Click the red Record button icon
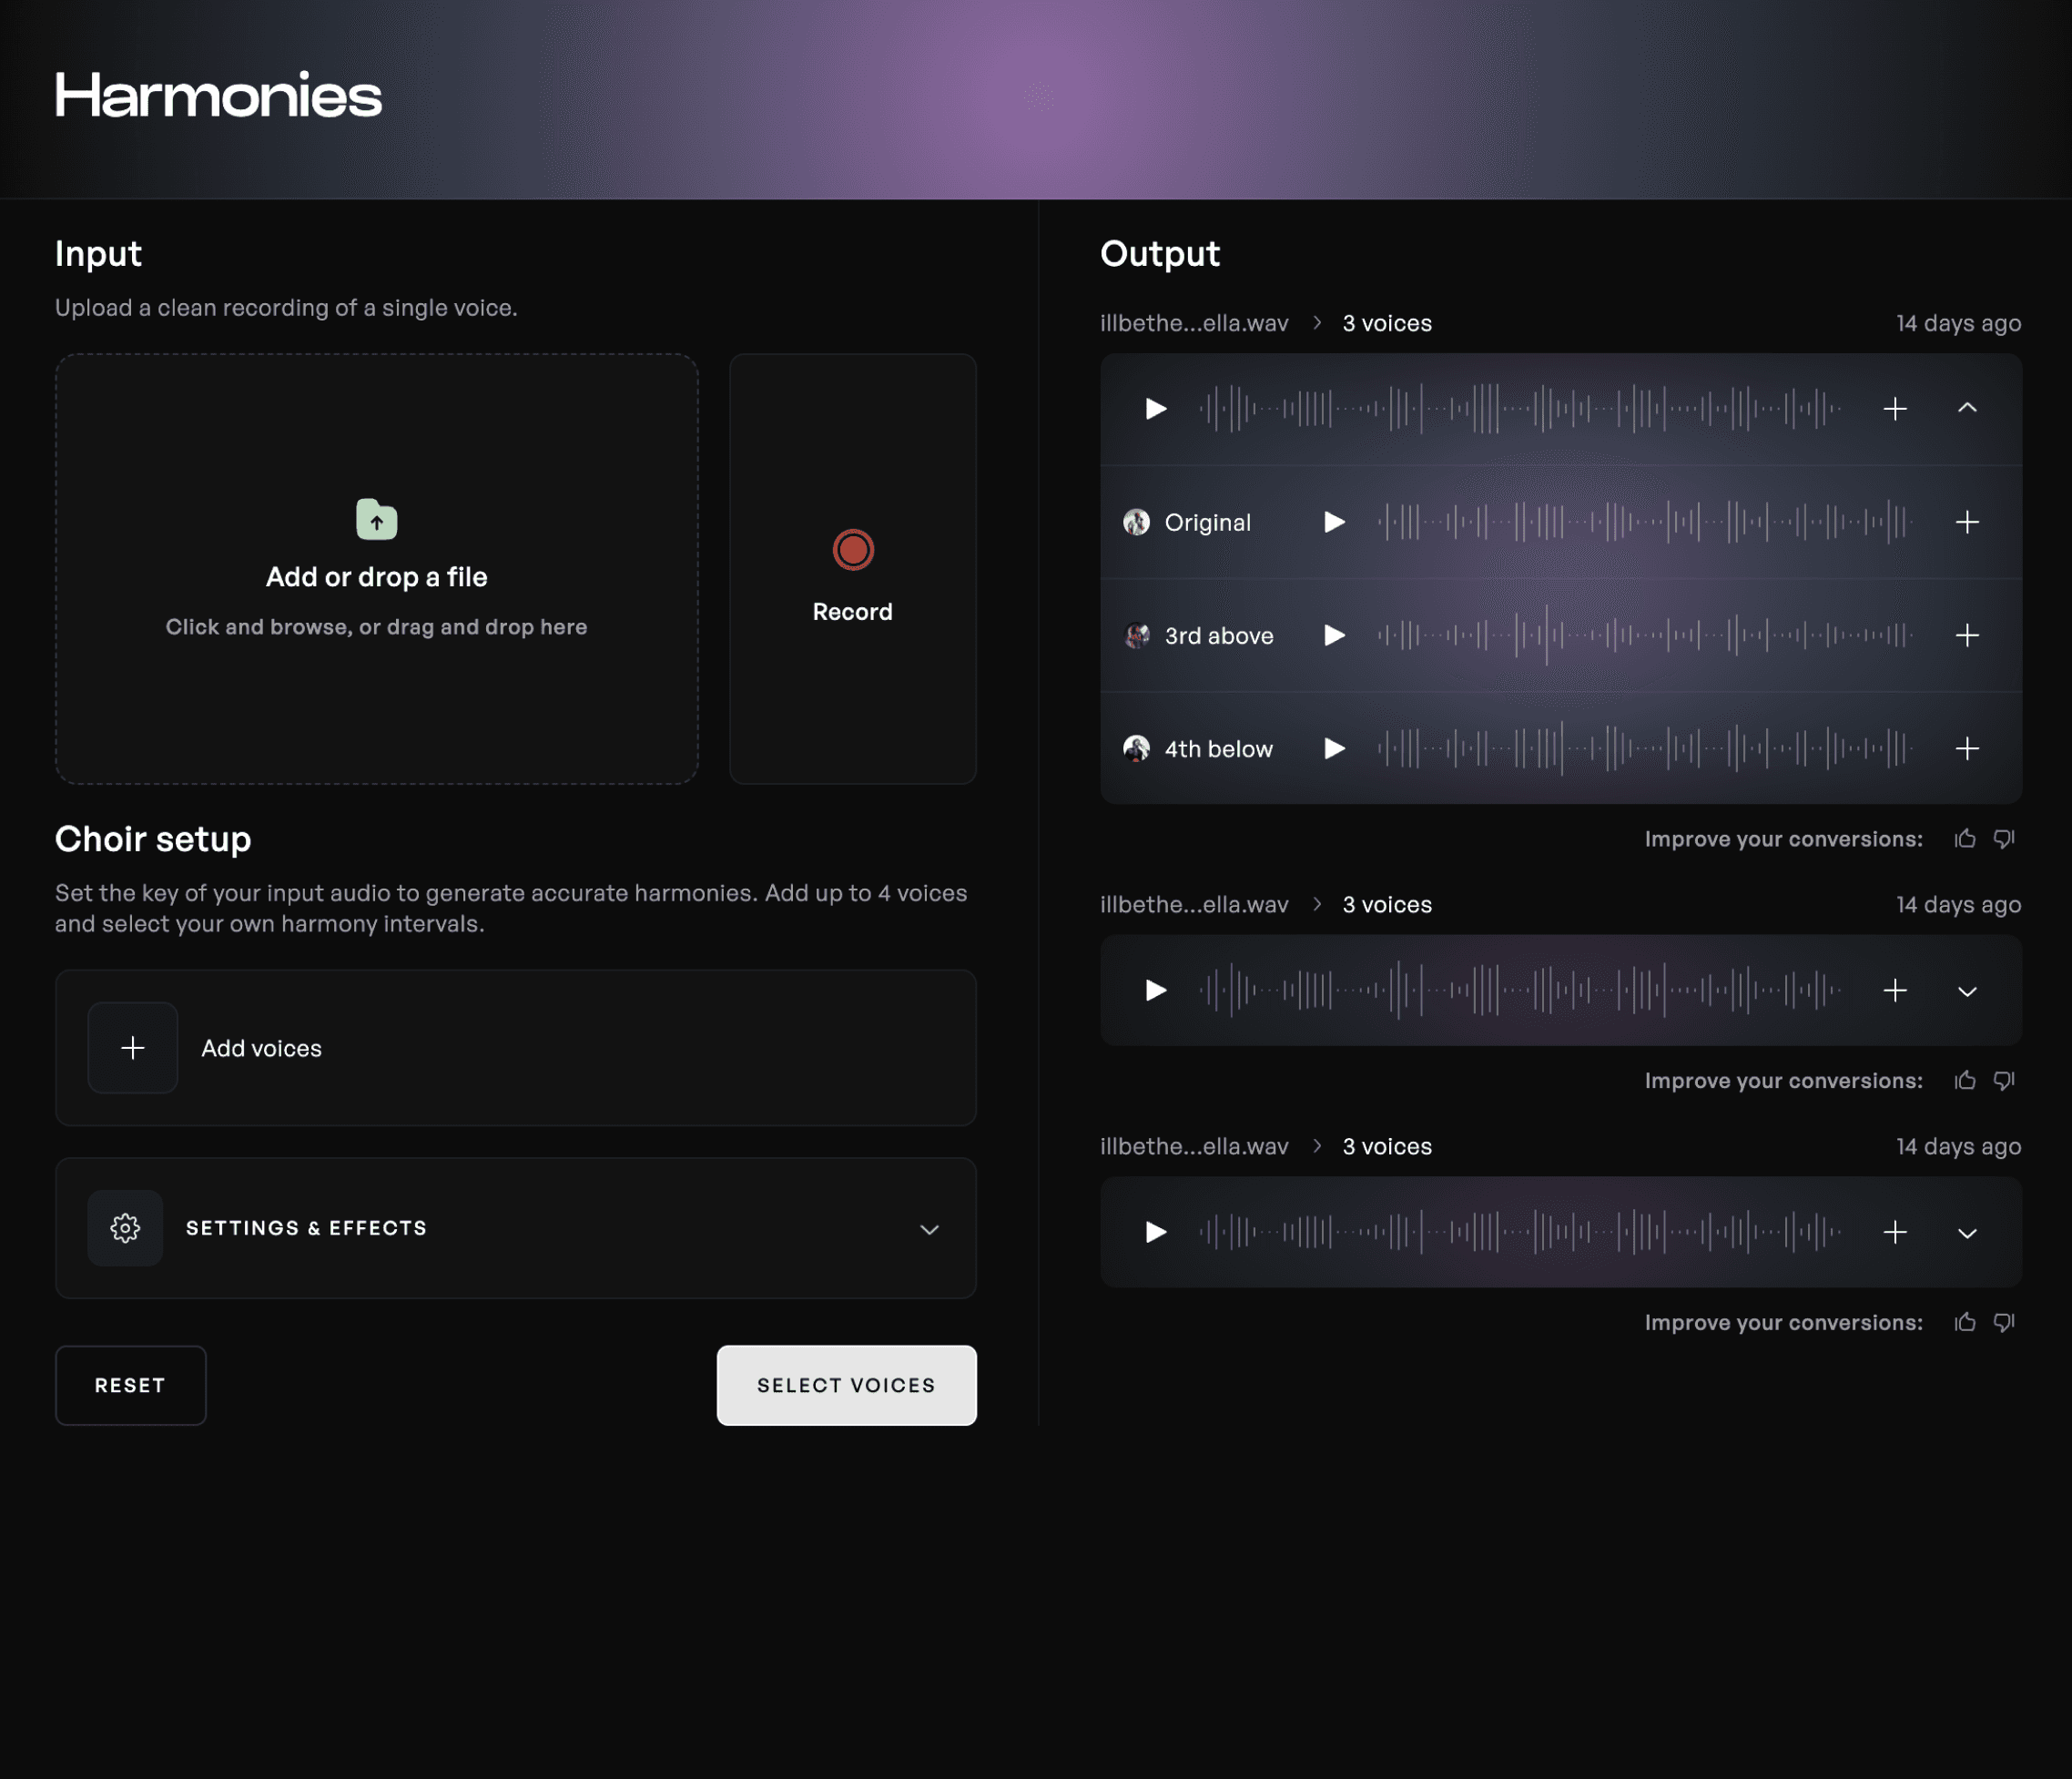This screenshot has height=1779, width=2072. click(x=853, y=549)
